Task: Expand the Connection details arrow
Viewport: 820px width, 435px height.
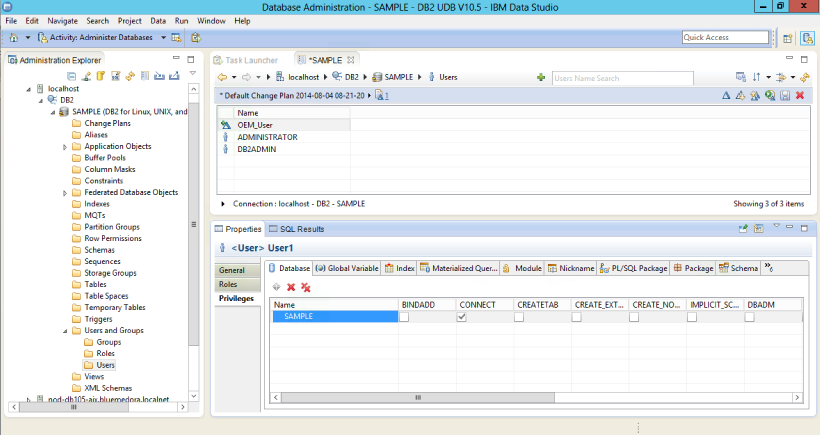Action: pyautogui.click(x=223, y=204)
